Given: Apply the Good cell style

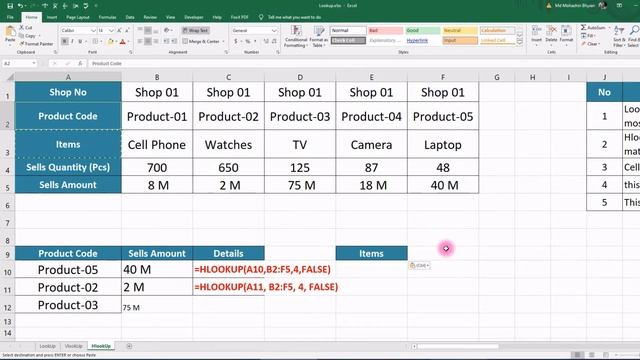Looking at the screenshot, I should click(x=422, y=31).
